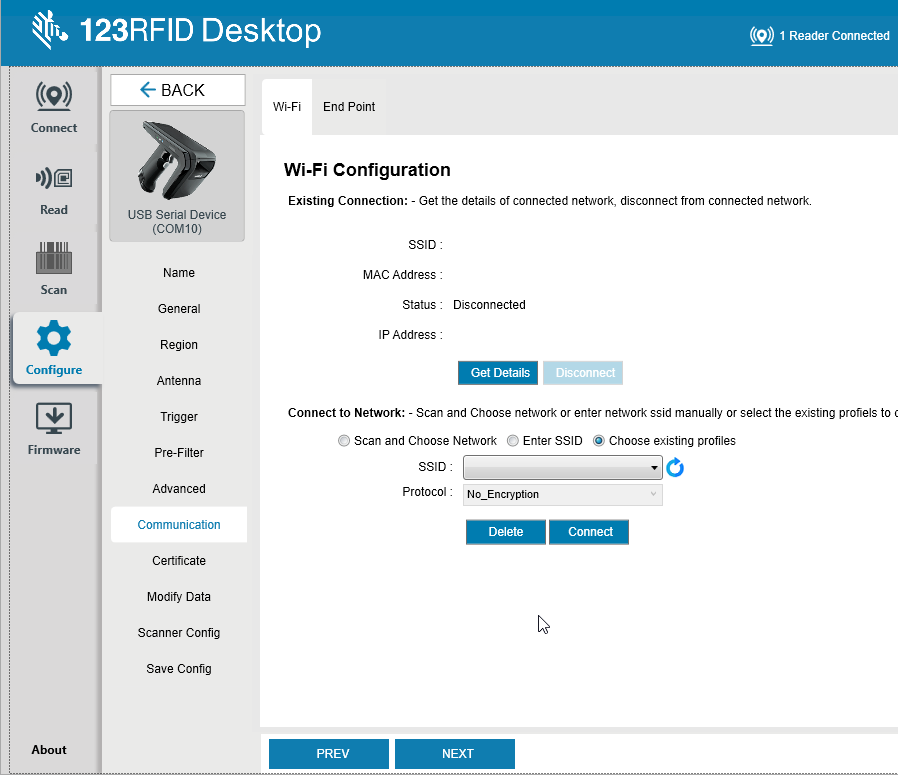The width and height of the screenshot is (898, 775).
Task: Click the Disconnected status value
Action: [x=489, y=305]
